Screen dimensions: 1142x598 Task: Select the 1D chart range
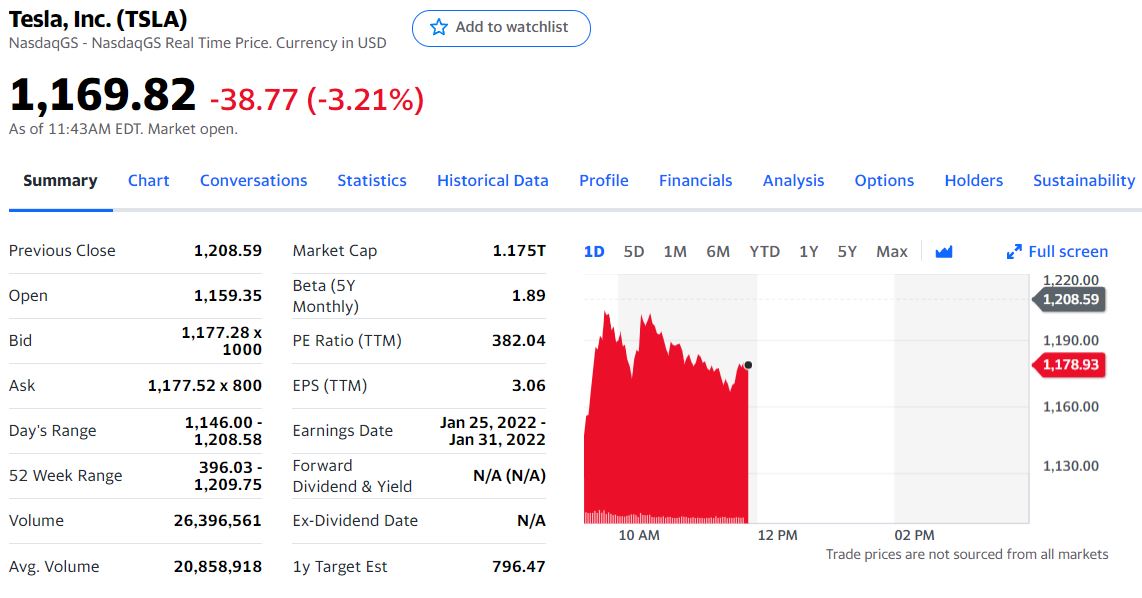tap(594, 252)
